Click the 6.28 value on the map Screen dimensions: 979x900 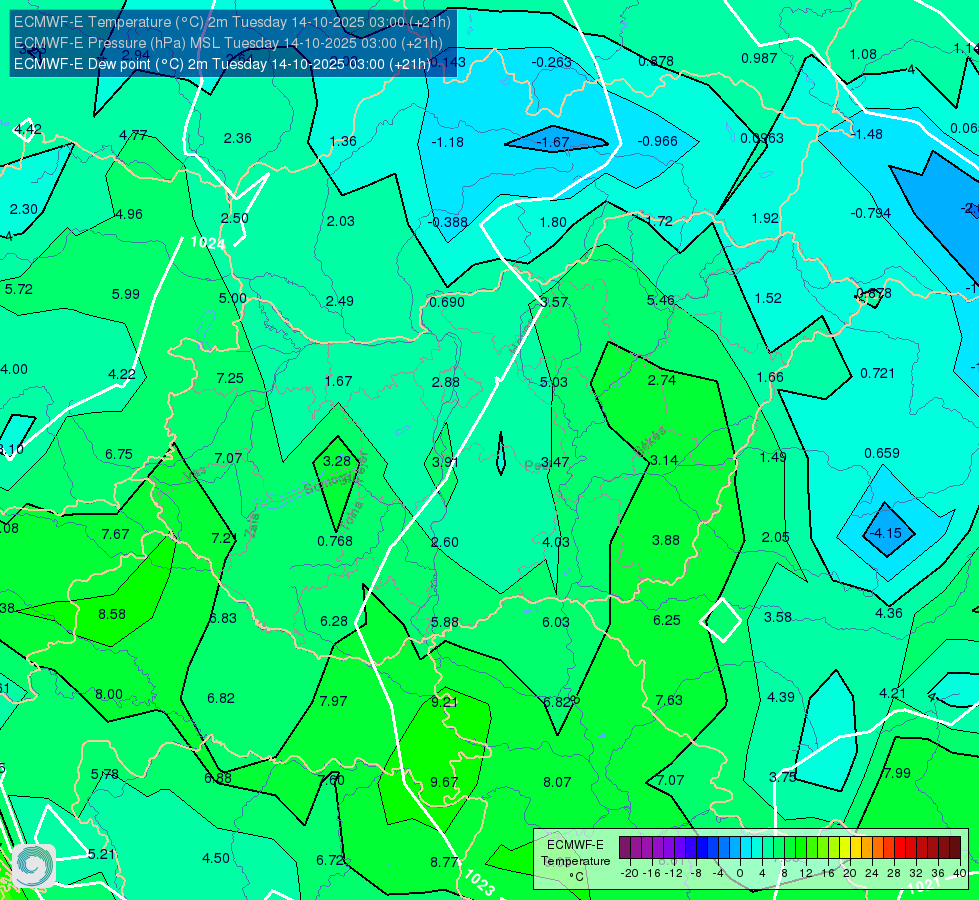pos(334,621)
